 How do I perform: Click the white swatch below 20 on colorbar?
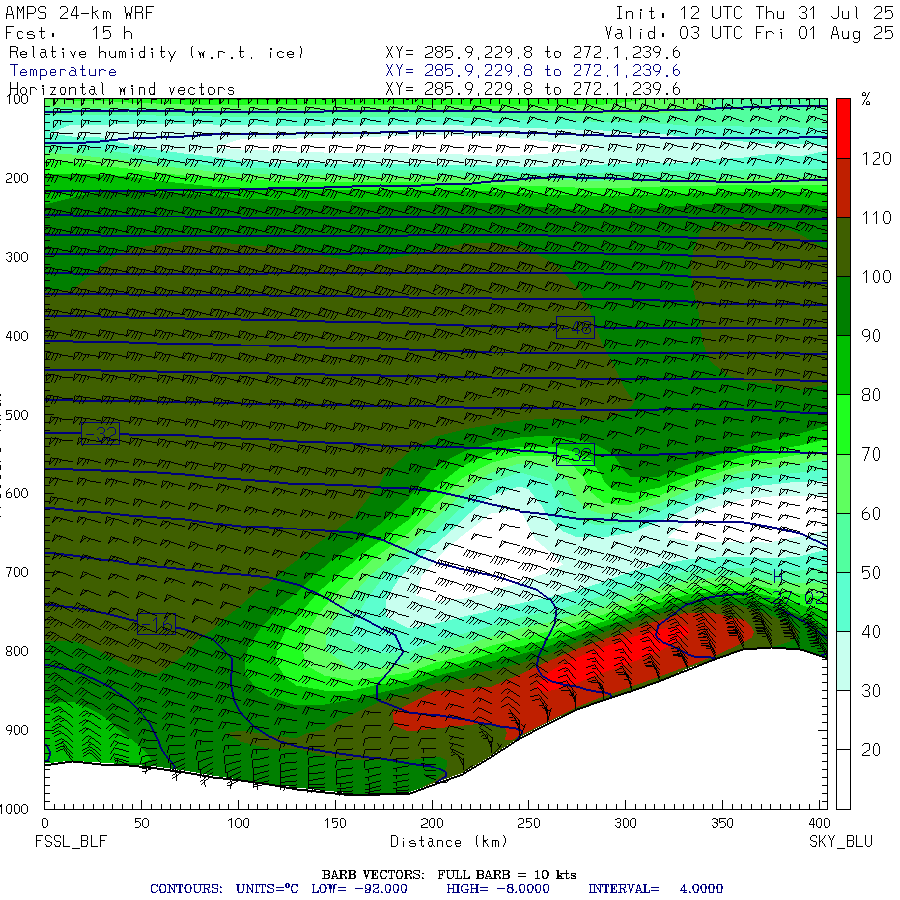pyautogui.click(x=843, y=779)
